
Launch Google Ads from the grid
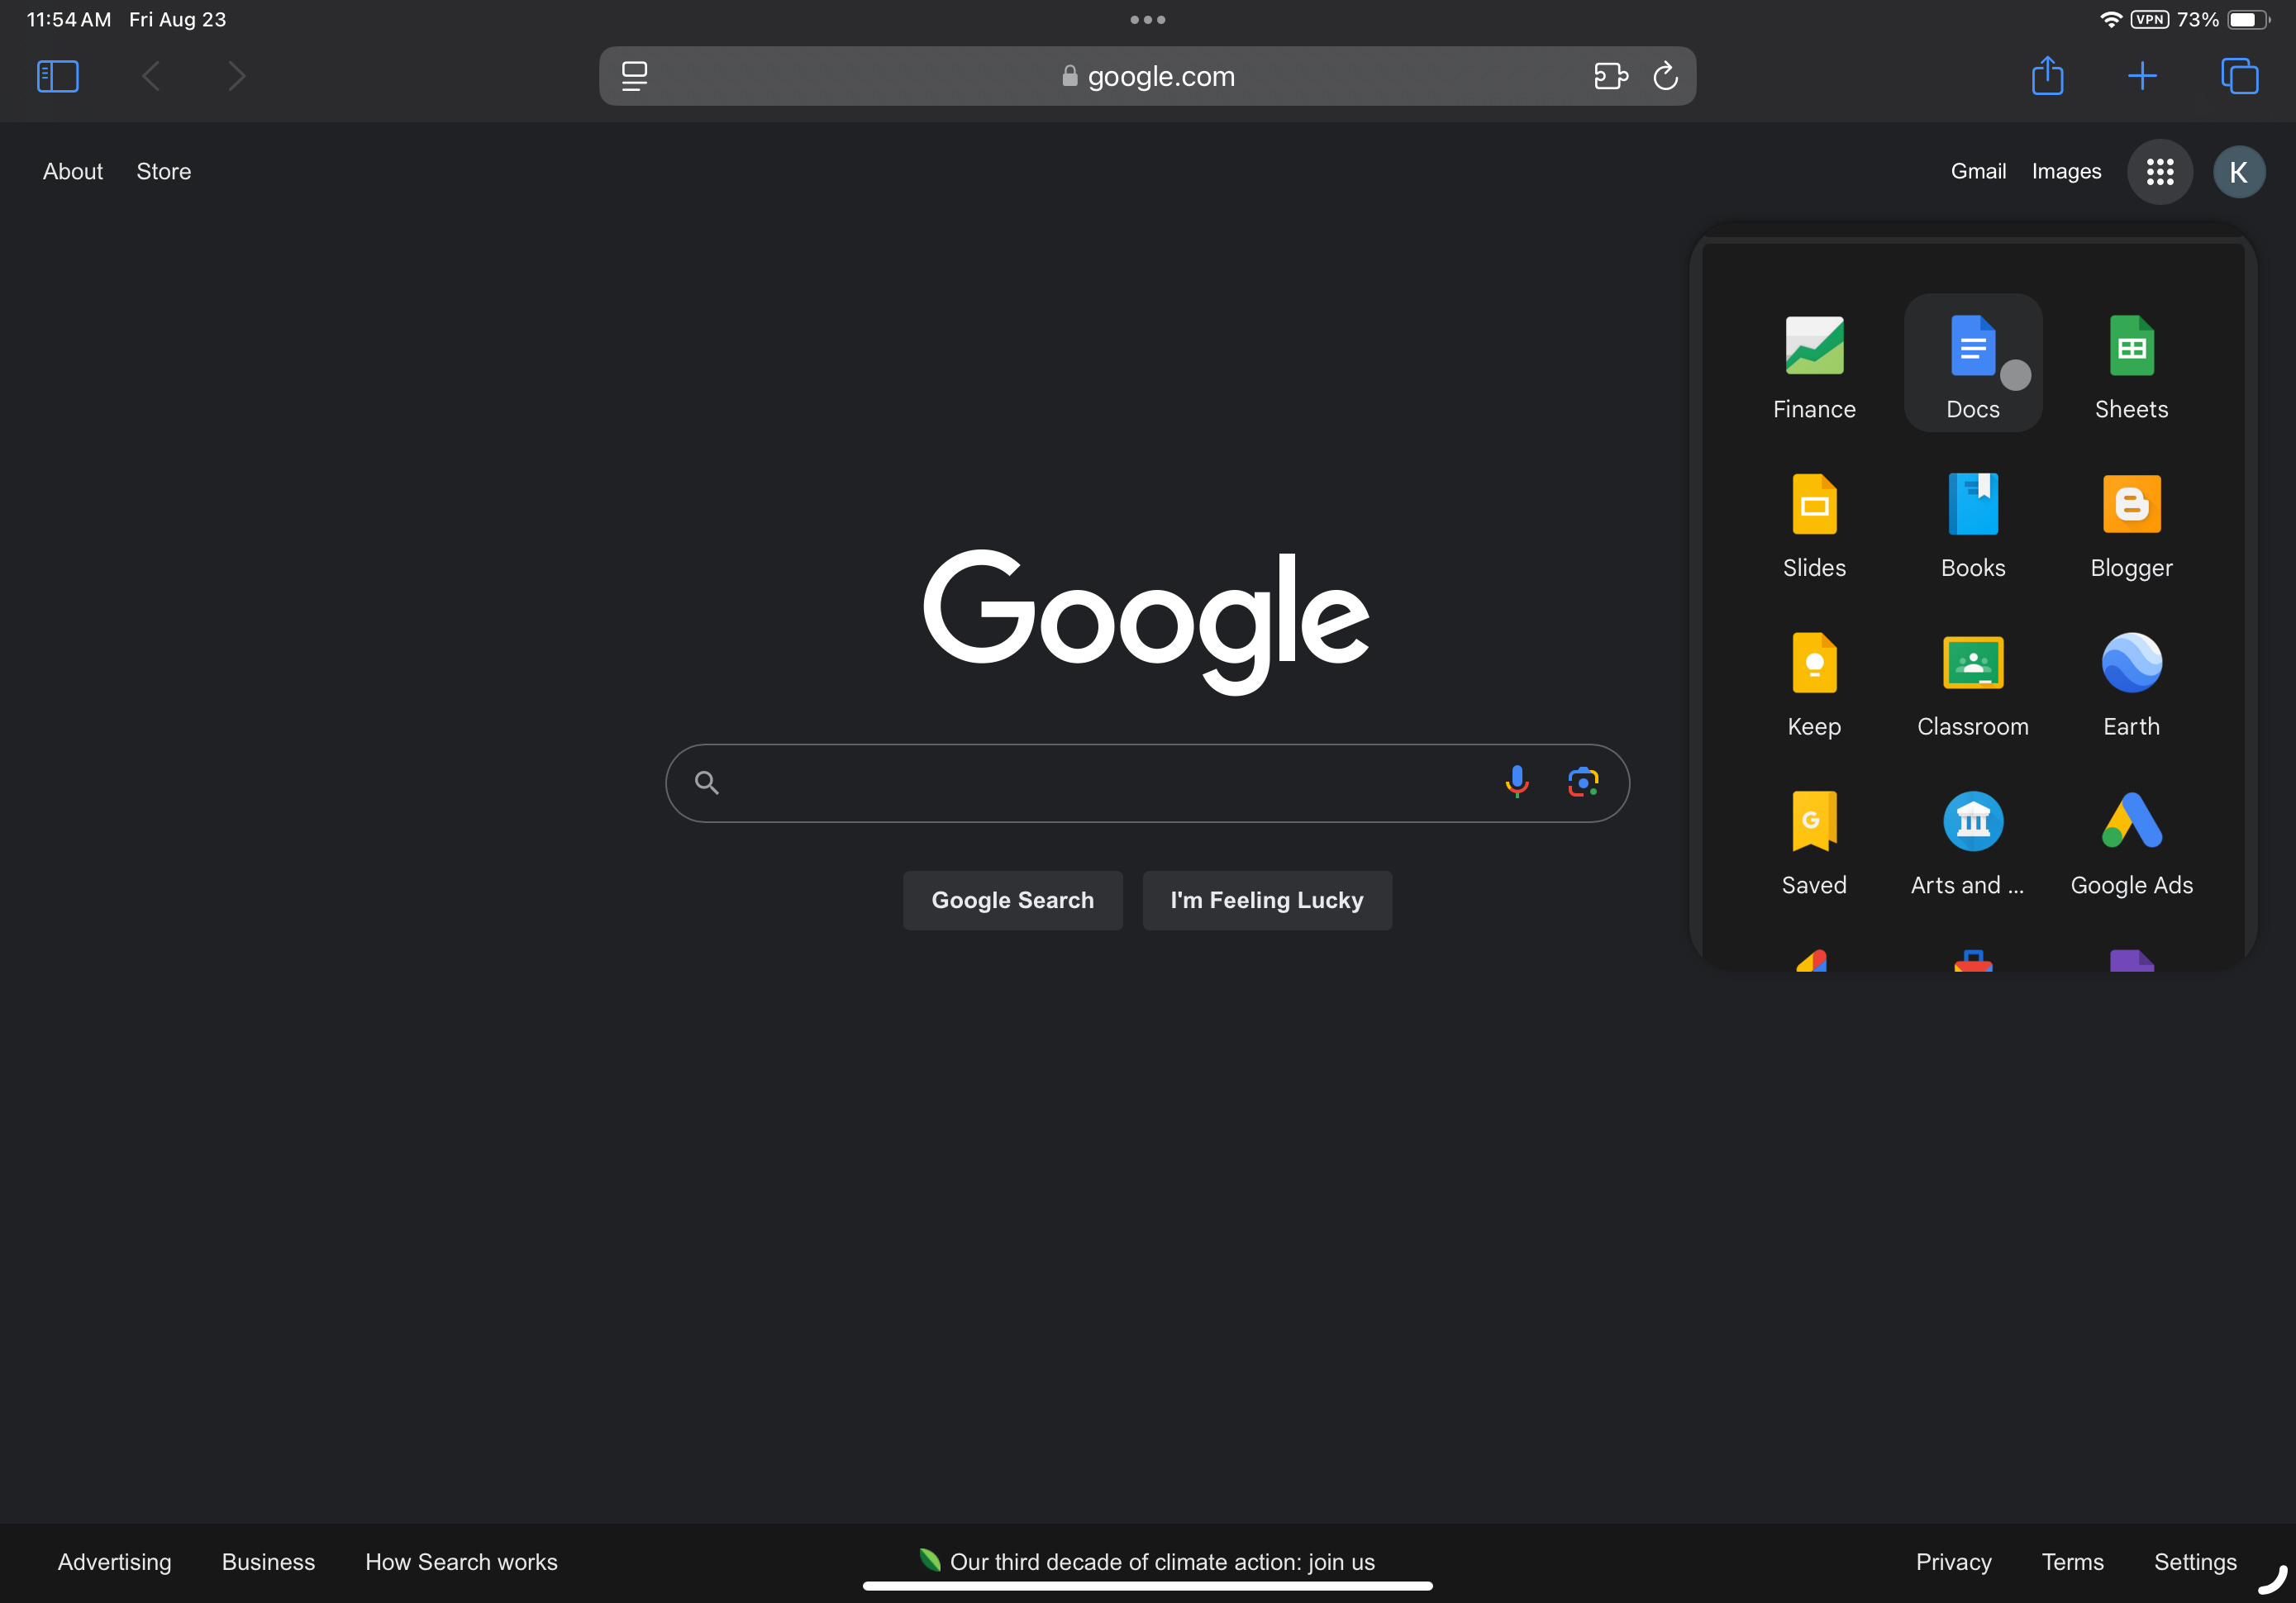(x=2131, y=840)
